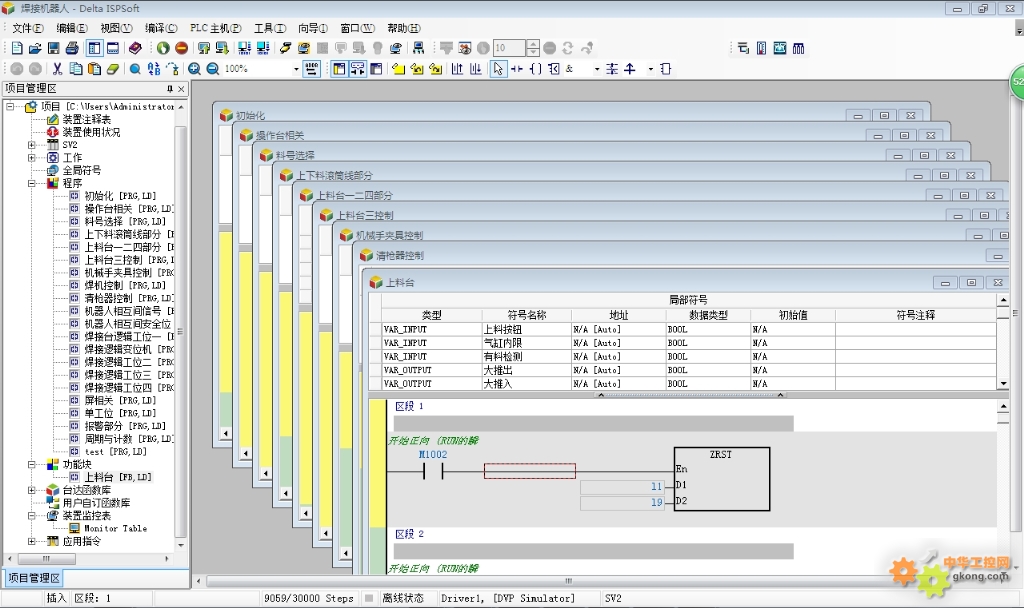This screenshot has height=608, width=1024.
Task: Select 报警部分 program in the tree
Action: 125,426
